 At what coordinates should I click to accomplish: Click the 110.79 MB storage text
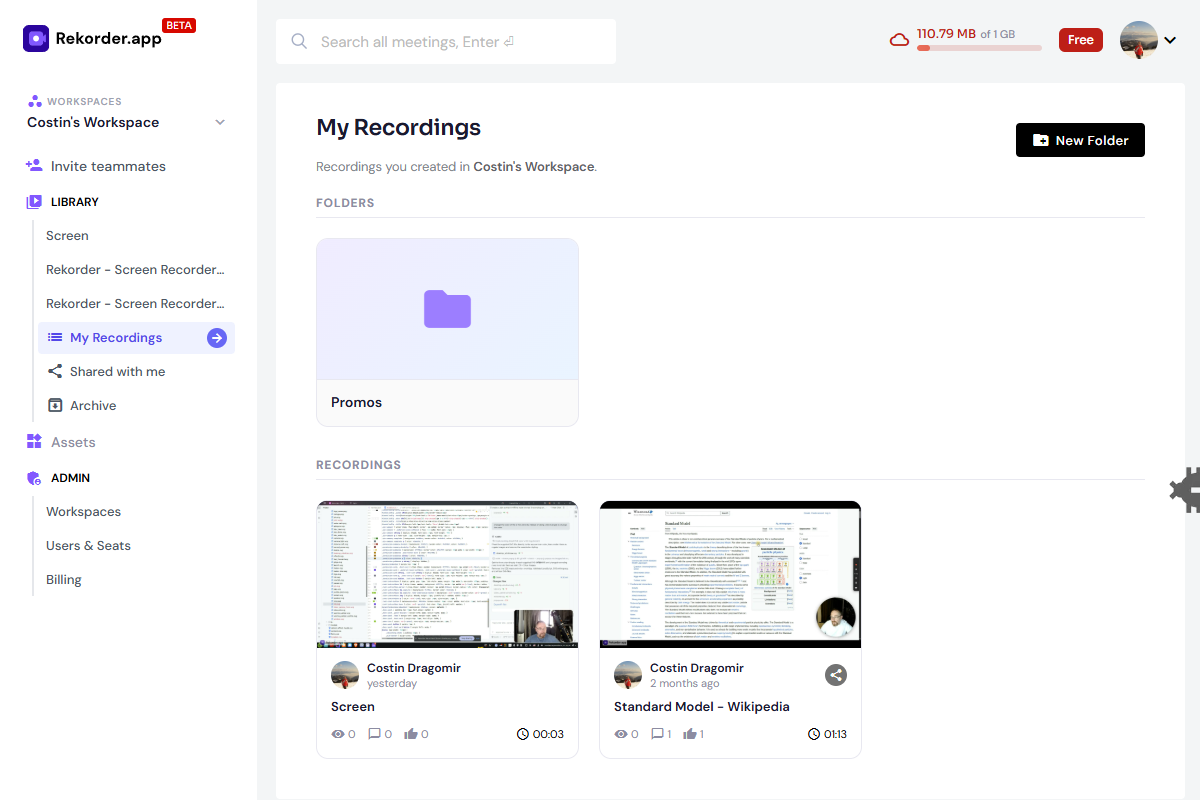pyautogui.click(x=946, y=33)
